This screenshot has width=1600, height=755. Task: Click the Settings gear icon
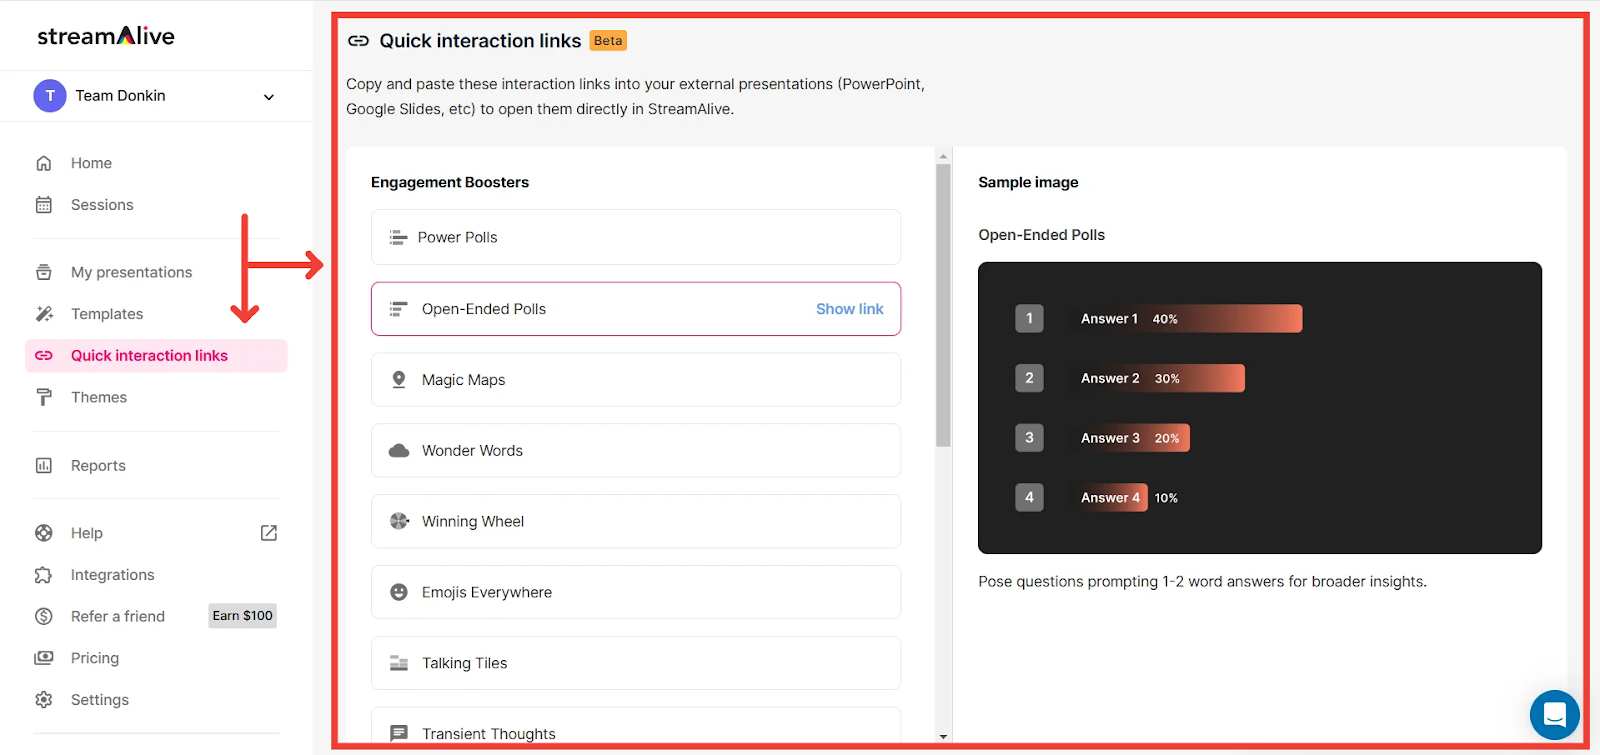pos(44,700)
